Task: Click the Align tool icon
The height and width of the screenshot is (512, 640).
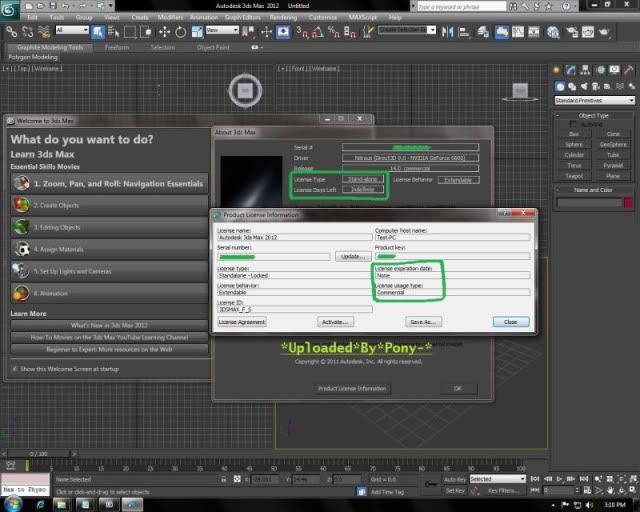Action: click(464, 32)
